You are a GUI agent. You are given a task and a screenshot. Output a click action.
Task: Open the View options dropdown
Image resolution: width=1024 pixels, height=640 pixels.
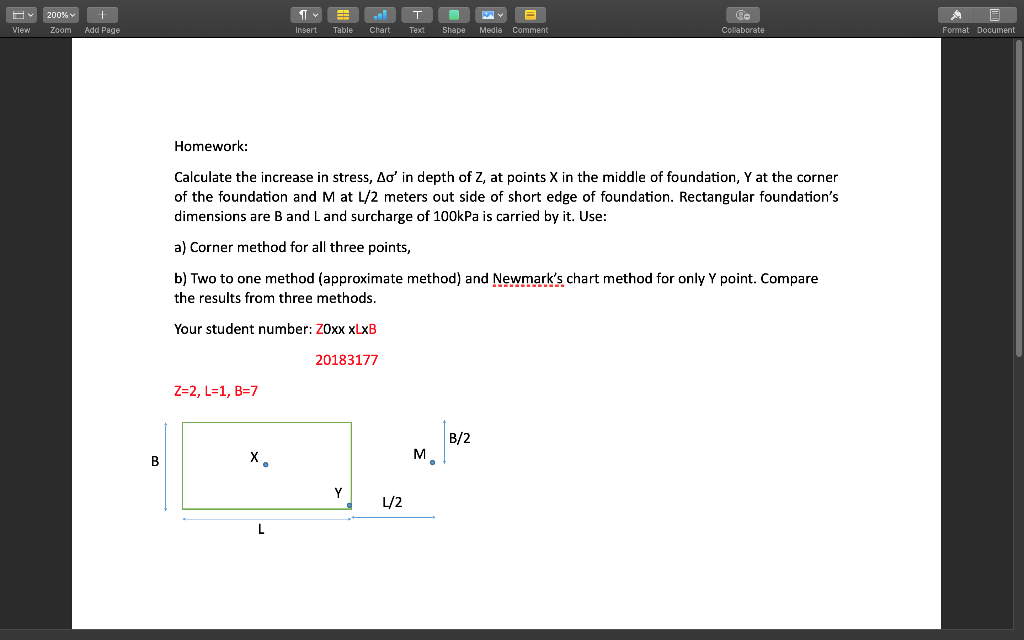[20, 14]
